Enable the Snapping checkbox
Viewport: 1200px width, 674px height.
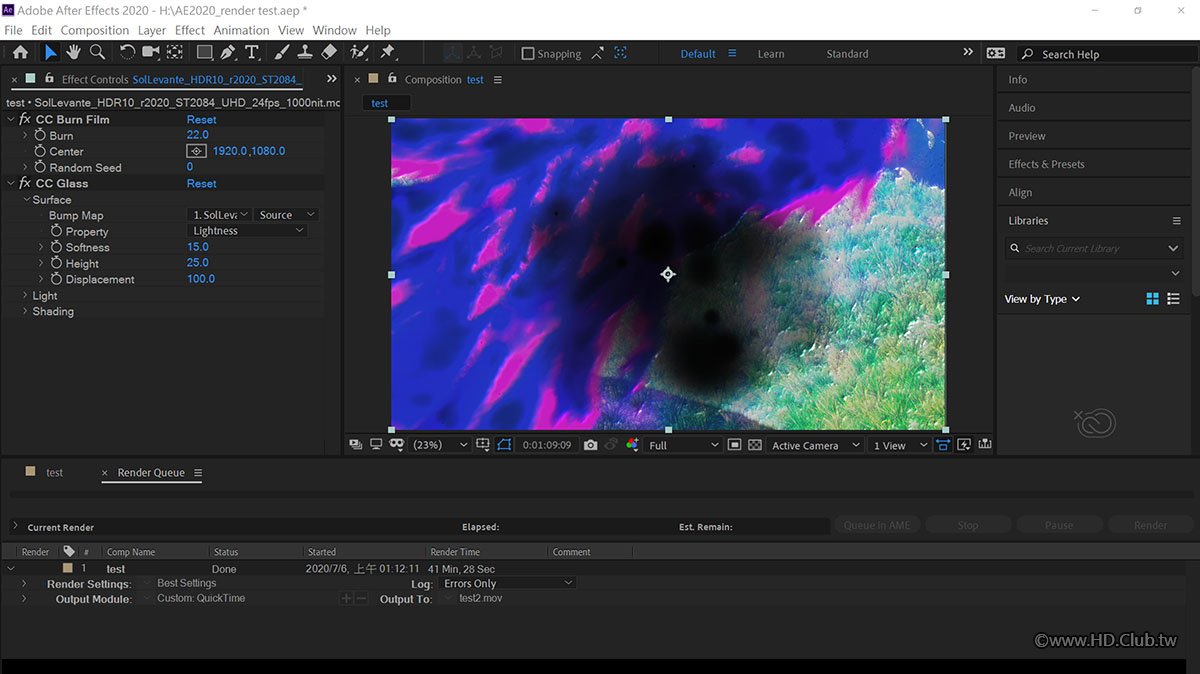coord(528,54)
